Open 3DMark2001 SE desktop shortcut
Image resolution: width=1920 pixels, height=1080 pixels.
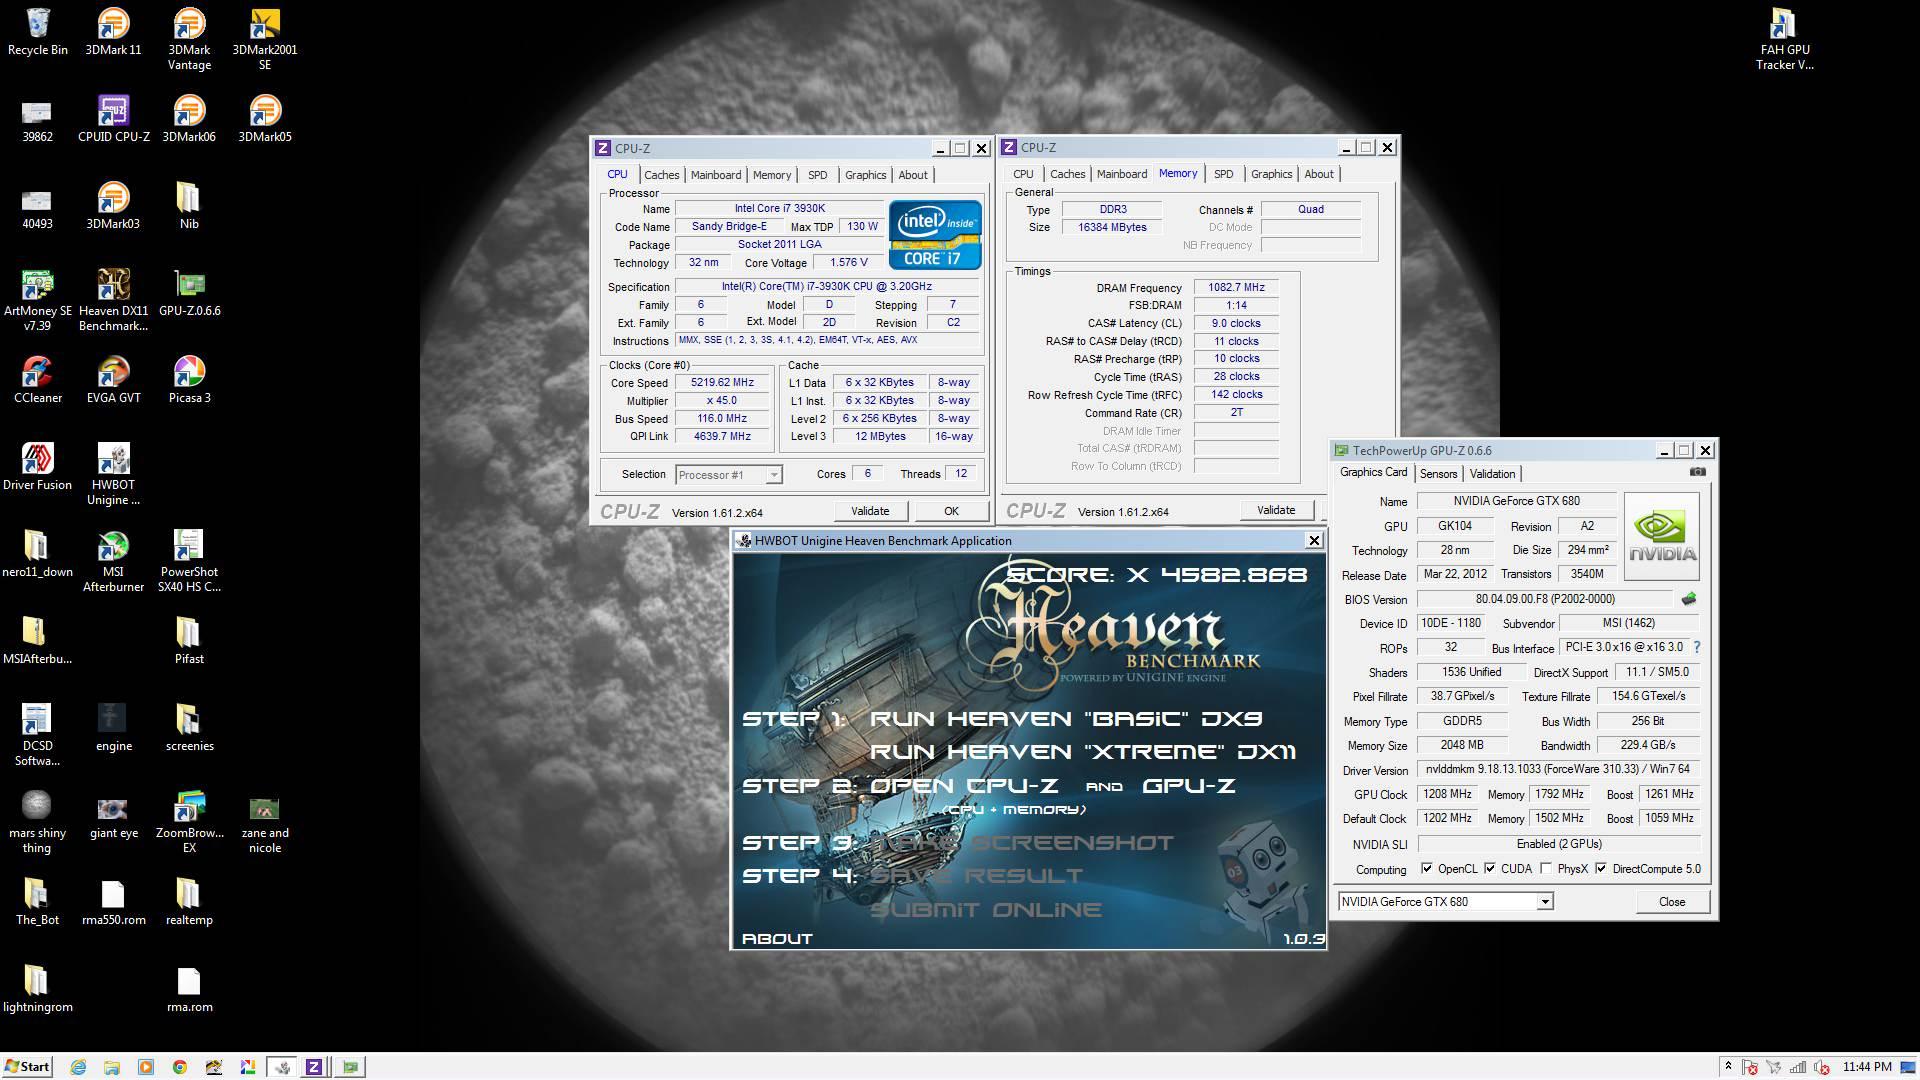coord(264,38)
